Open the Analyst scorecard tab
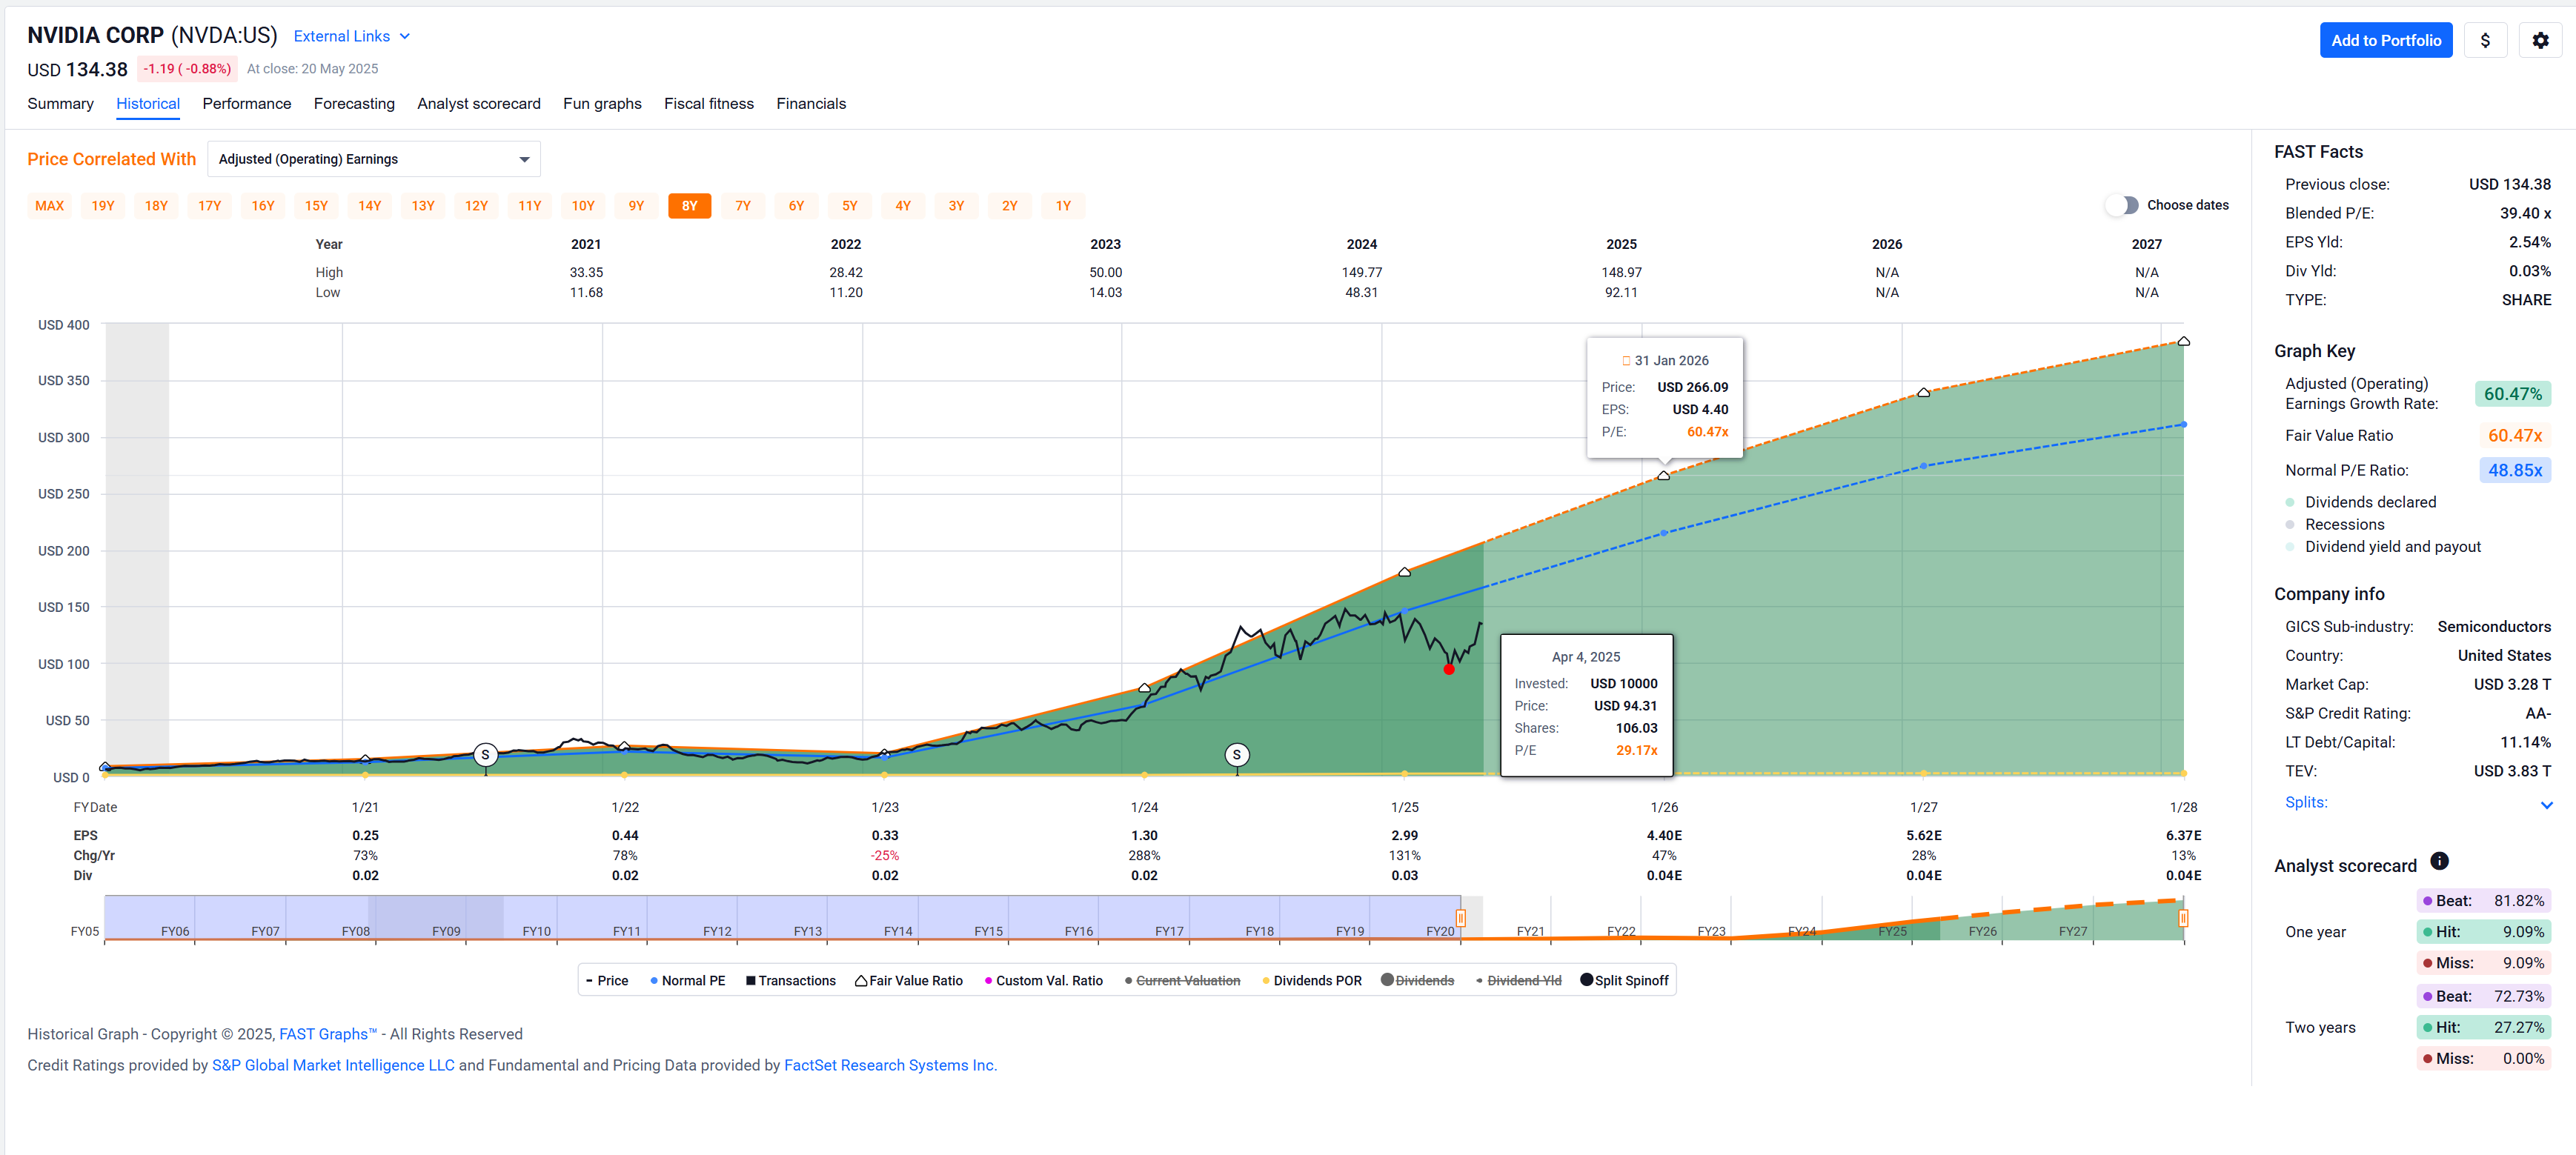The image size is (2576, 1155). coord(479,103)
